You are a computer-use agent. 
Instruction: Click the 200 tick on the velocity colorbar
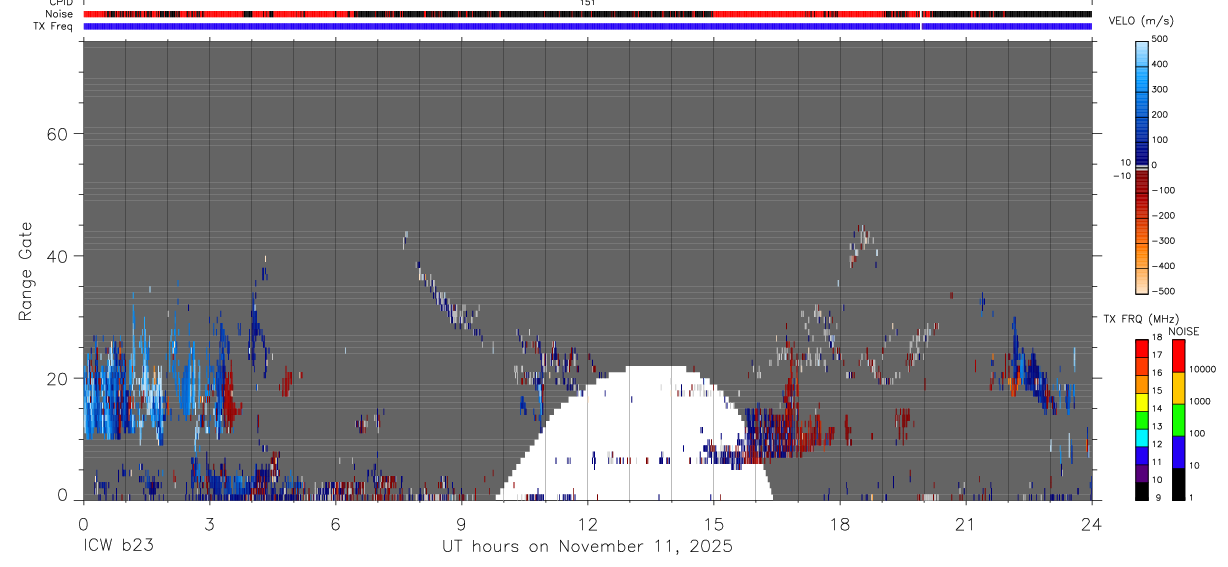coord(1162,115)
